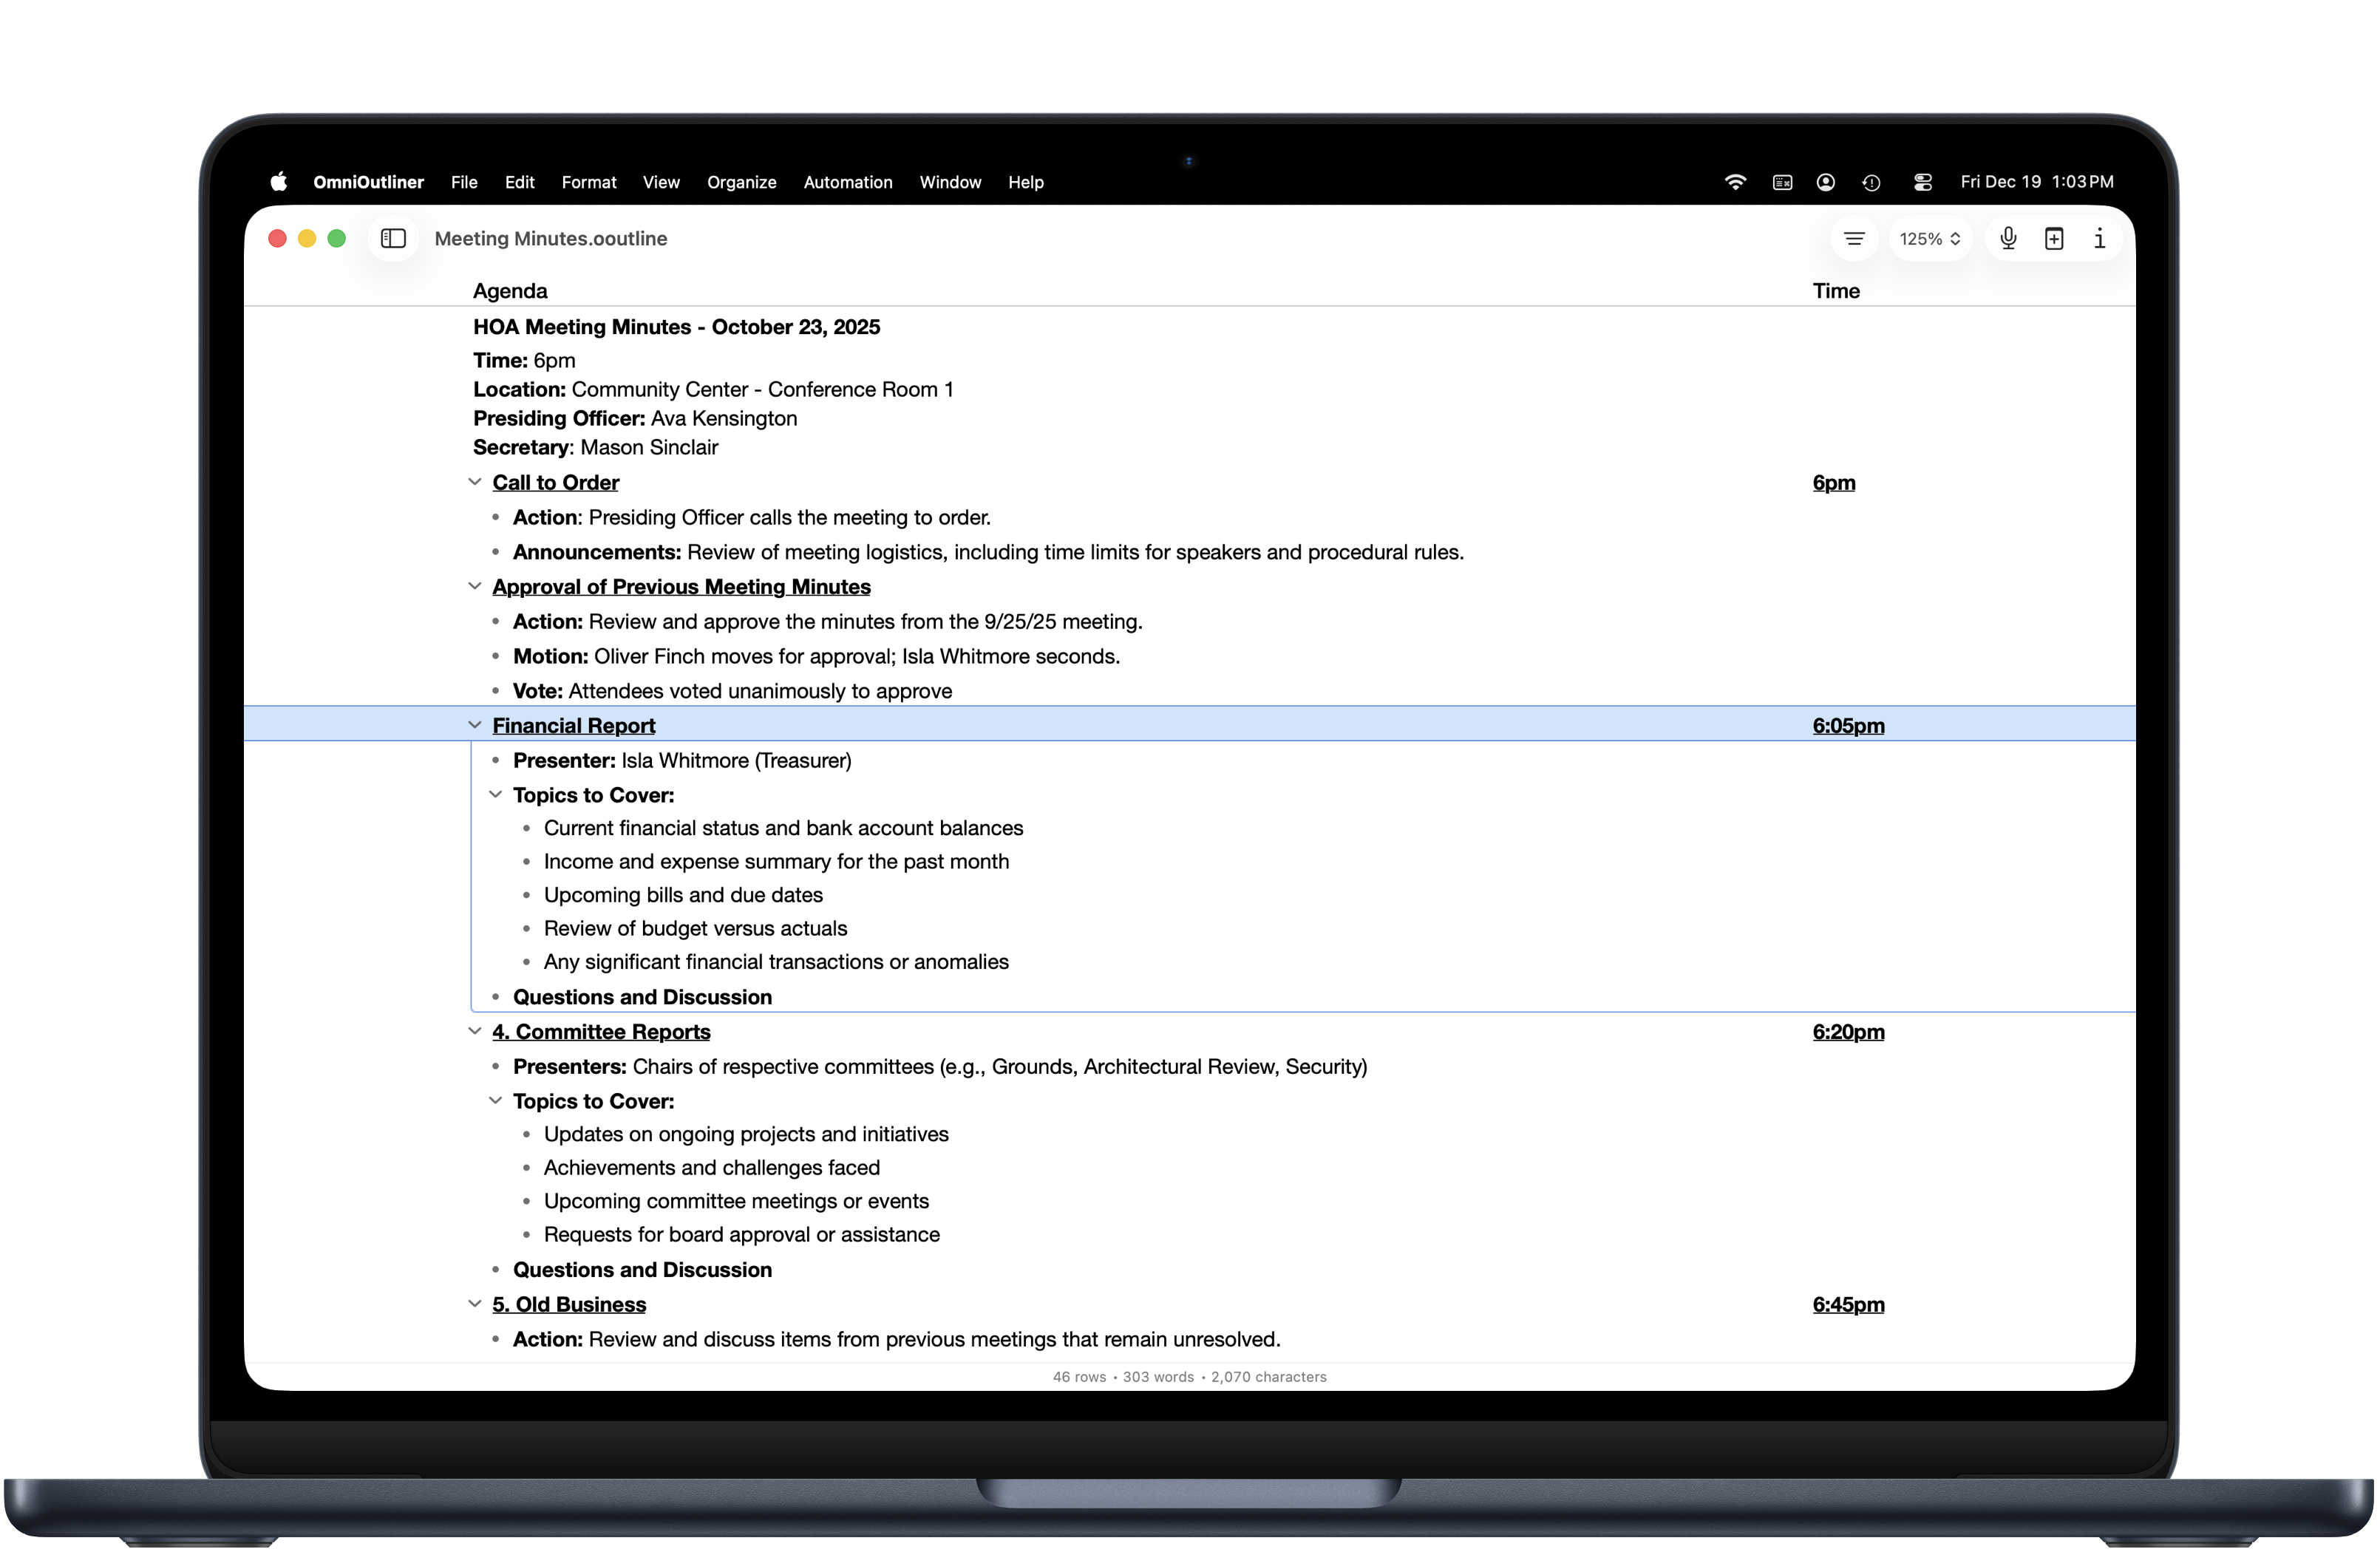The image size is (2380, 1552).
Task: Click the filter lines toolbar icon
Action: click(1854, 238)
